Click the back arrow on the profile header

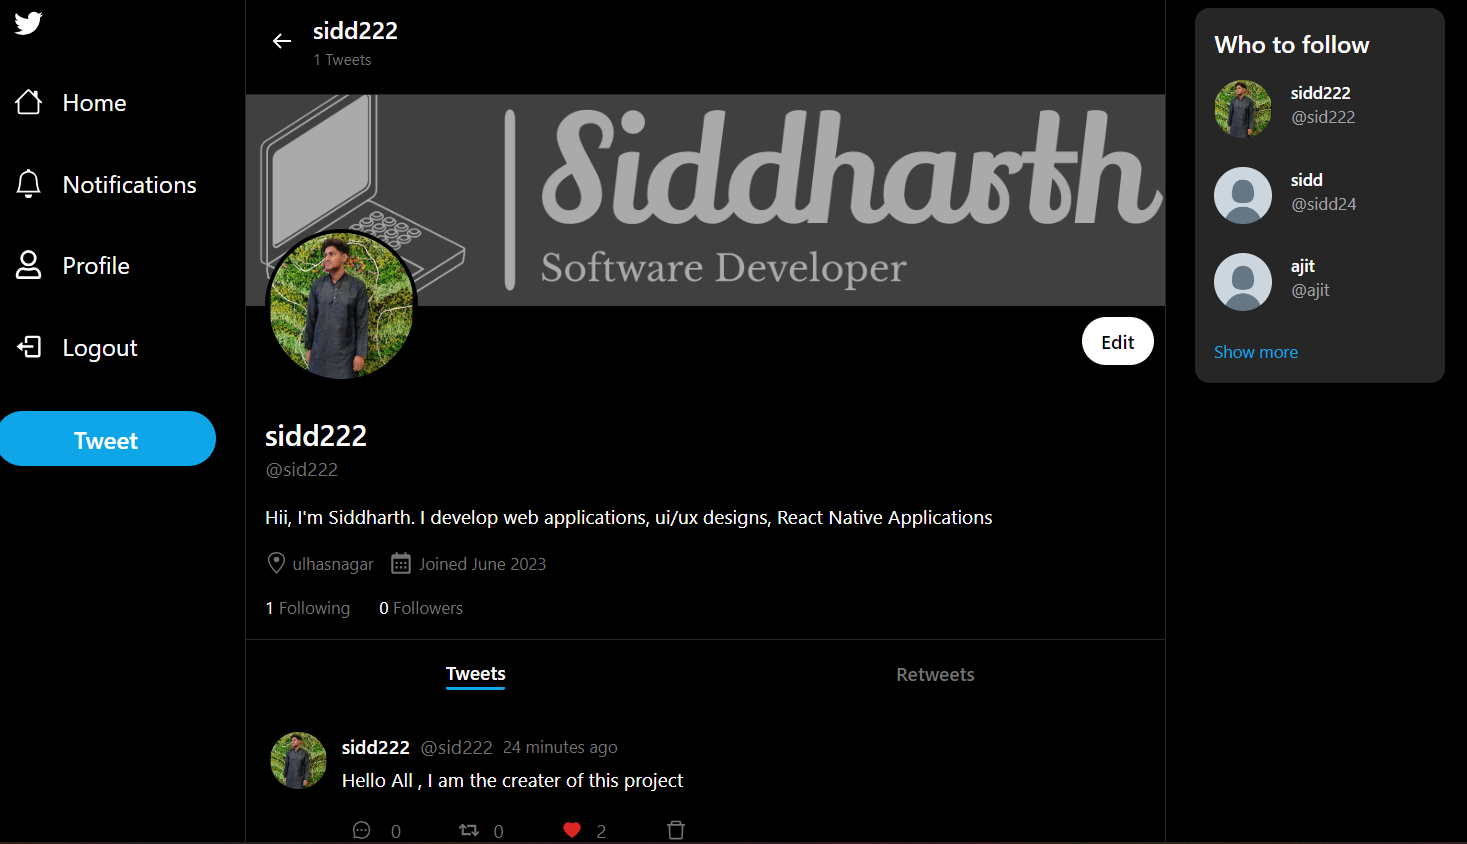pyautogui.click(x=281, y=41)
